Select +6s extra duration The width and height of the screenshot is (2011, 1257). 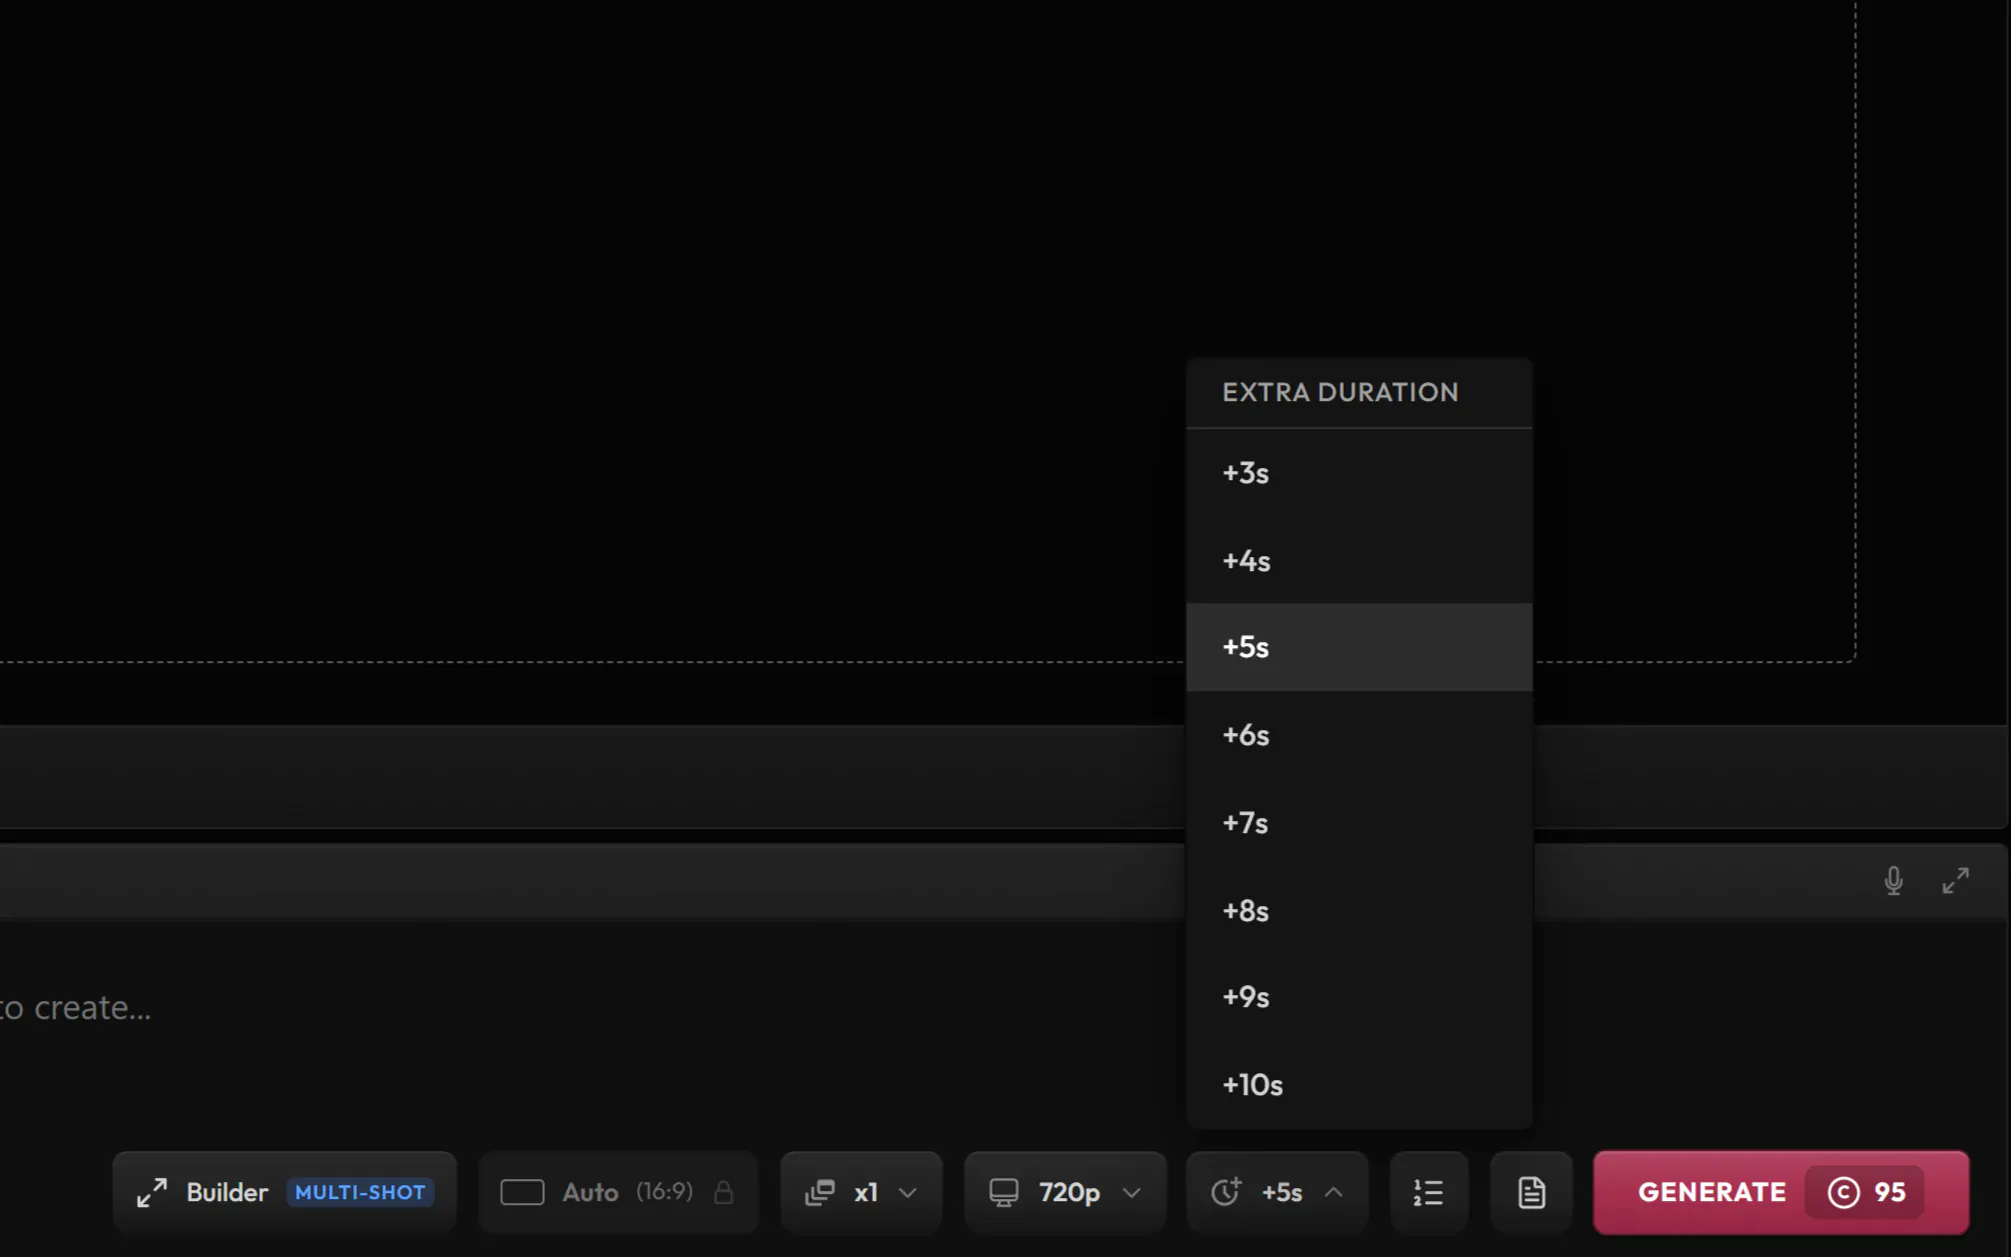point(1358,735)
